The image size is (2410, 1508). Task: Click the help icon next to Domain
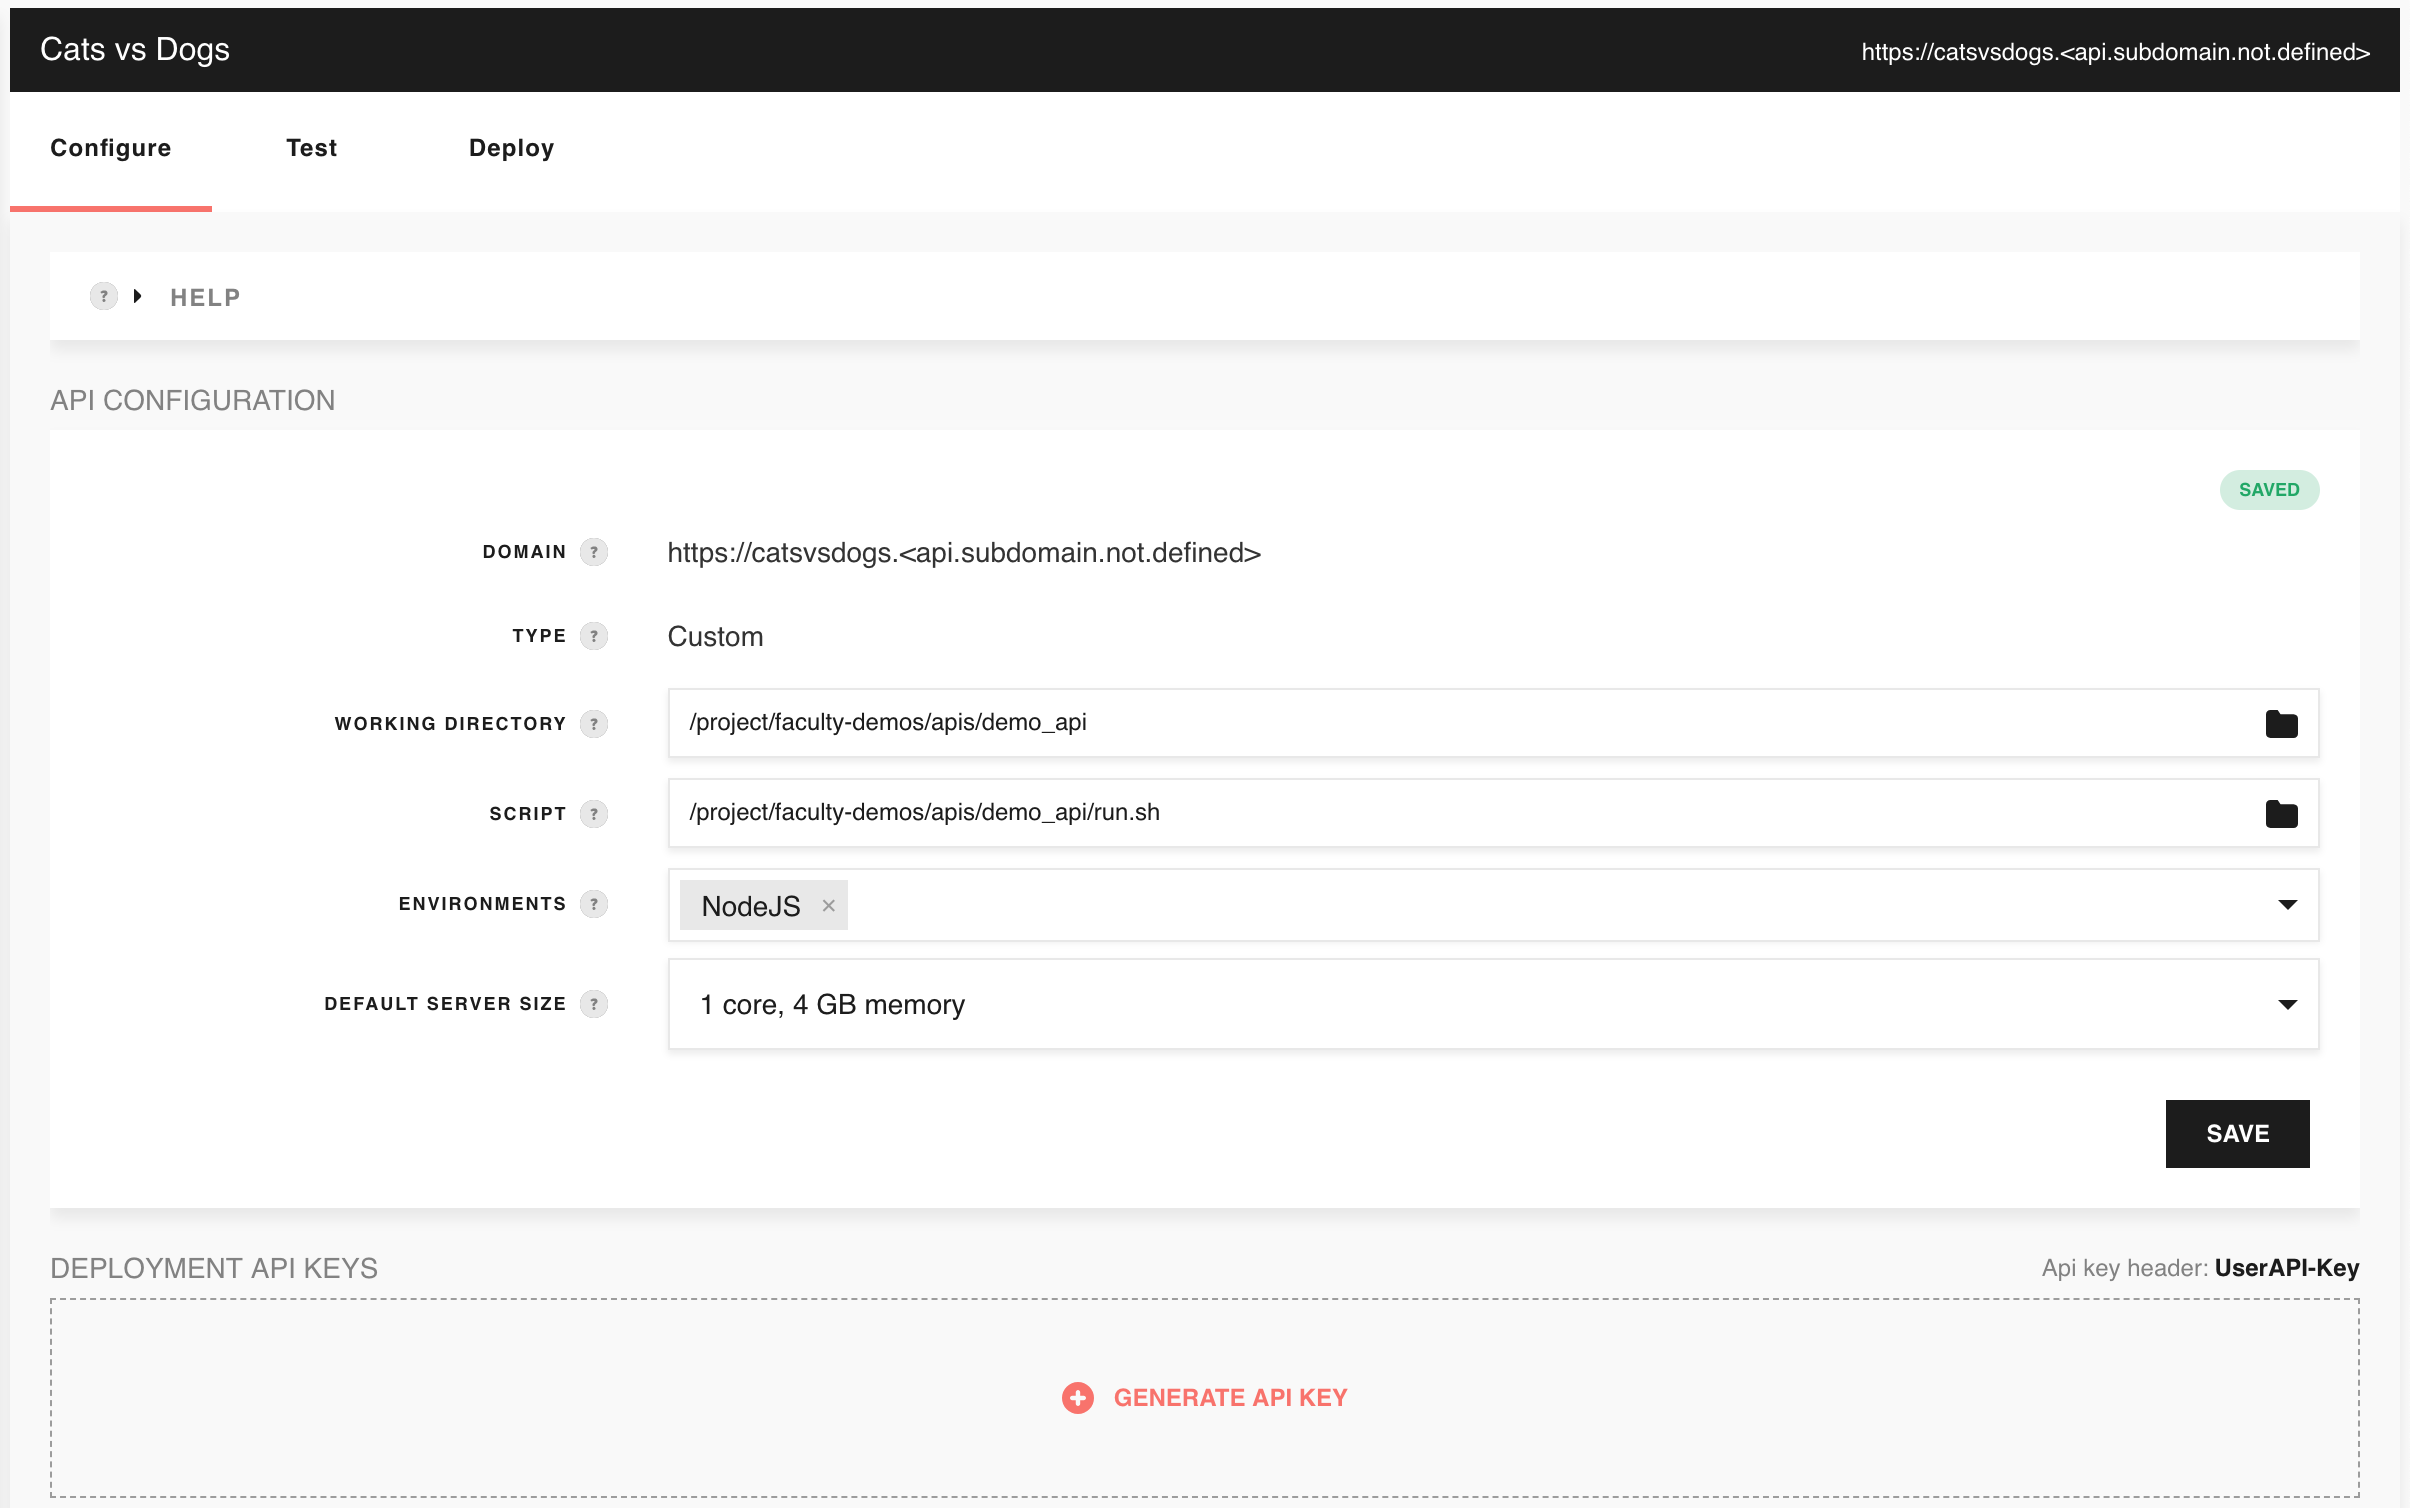[x=594, y=552]
